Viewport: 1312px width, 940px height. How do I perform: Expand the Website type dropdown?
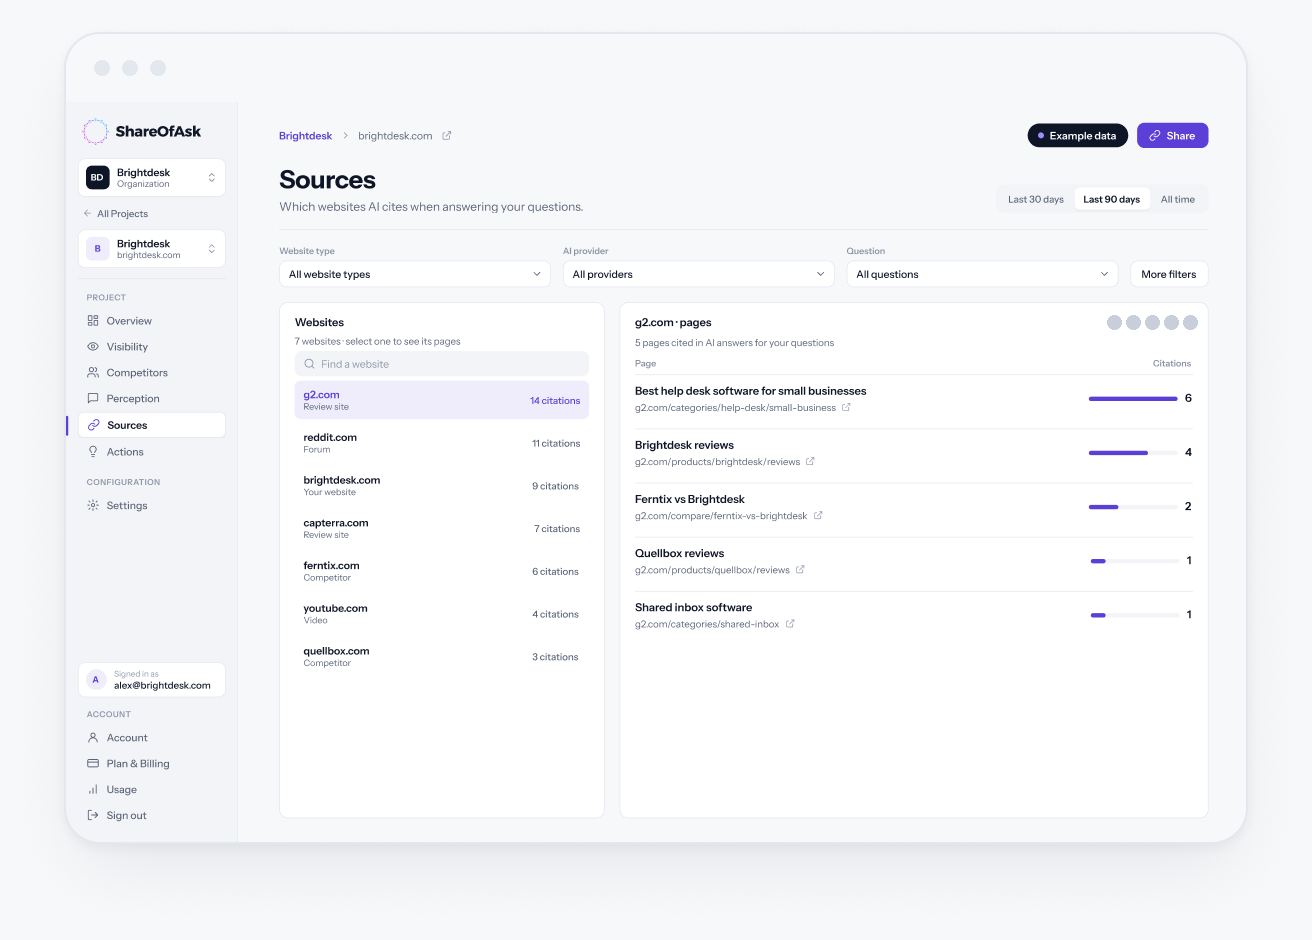(x=415, y=274)
